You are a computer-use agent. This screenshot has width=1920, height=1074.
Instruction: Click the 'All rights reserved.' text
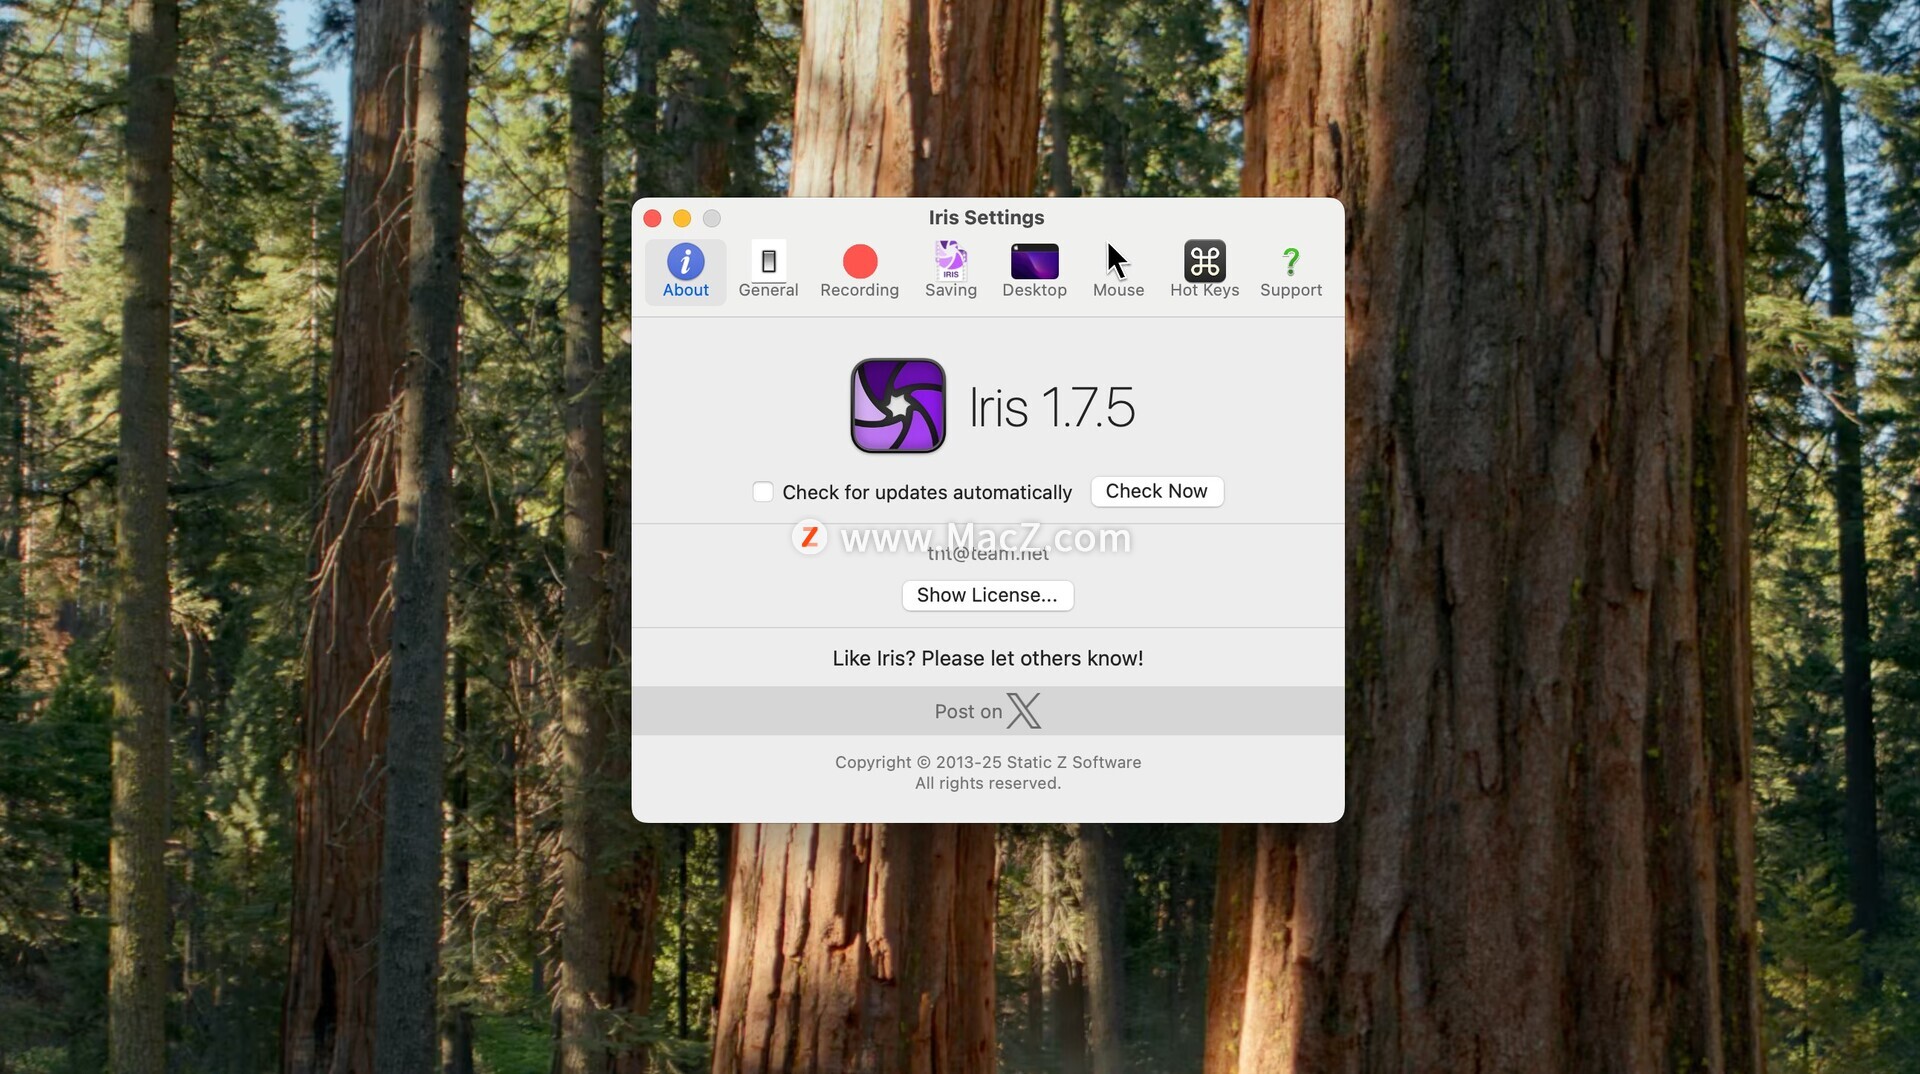coord(988,783)
